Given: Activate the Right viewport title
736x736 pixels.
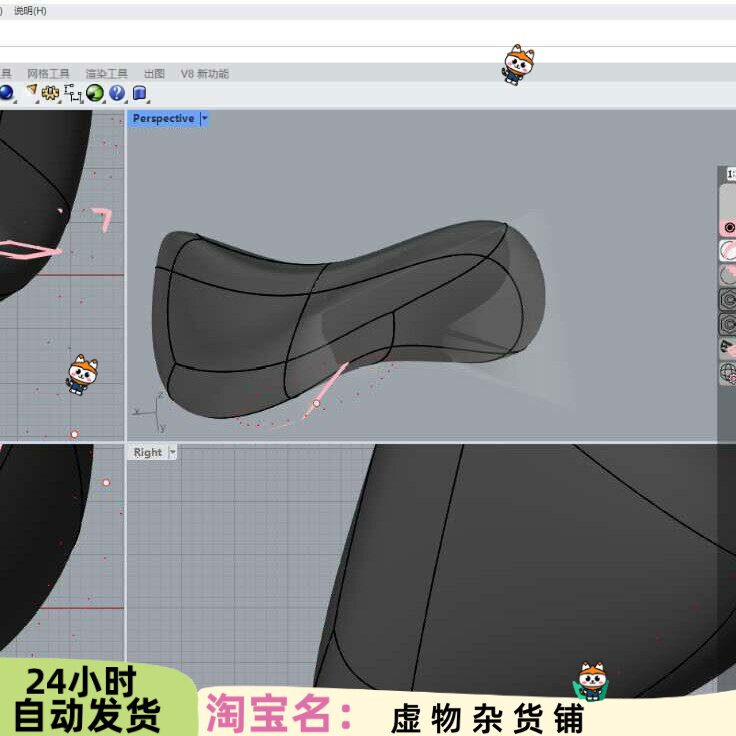Looking at the screenshot, I should 147,452.
